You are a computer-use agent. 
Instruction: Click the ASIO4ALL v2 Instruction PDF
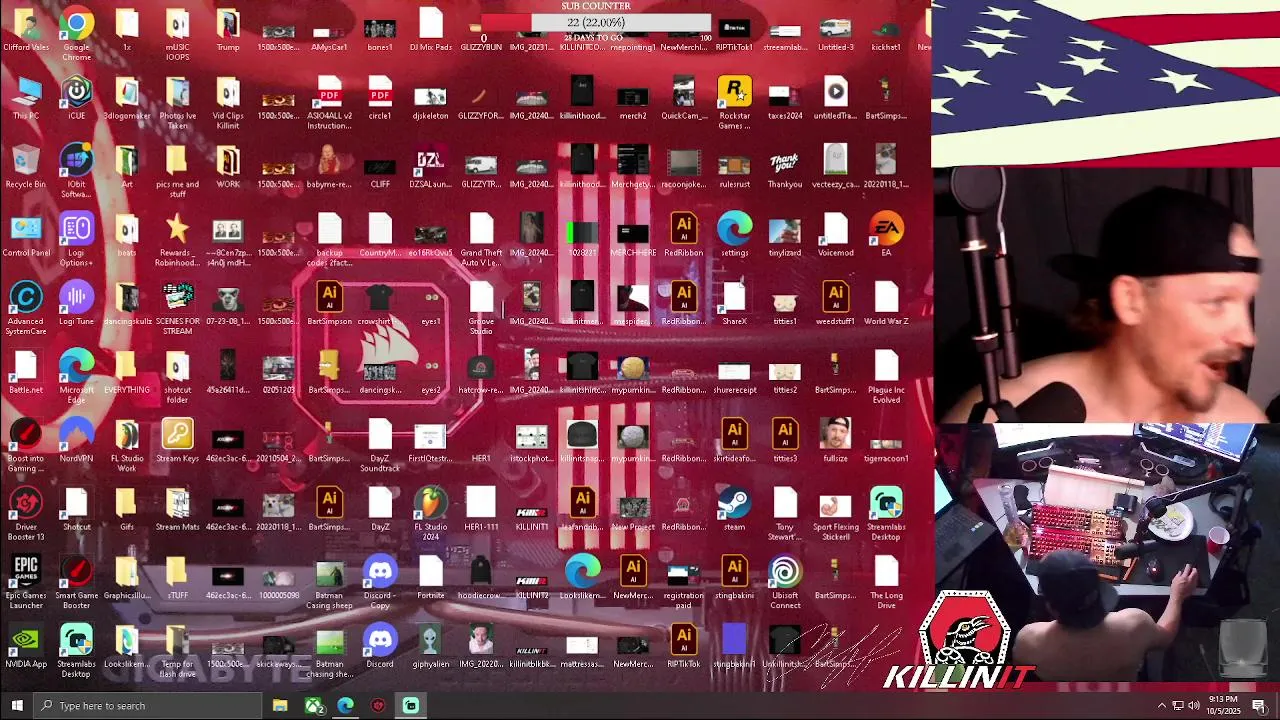tap(329, 101)
